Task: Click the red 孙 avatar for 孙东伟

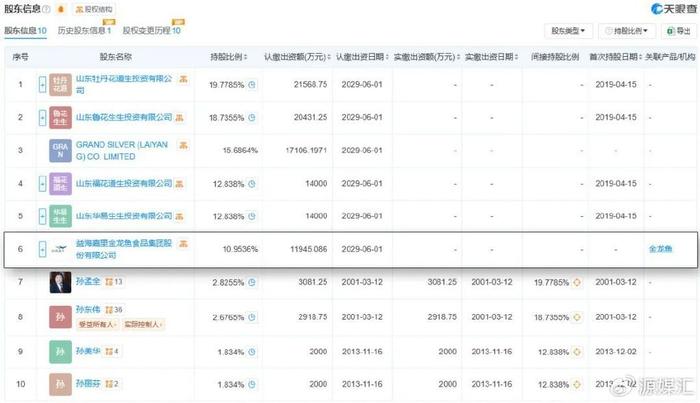Action: click(60, 317)
